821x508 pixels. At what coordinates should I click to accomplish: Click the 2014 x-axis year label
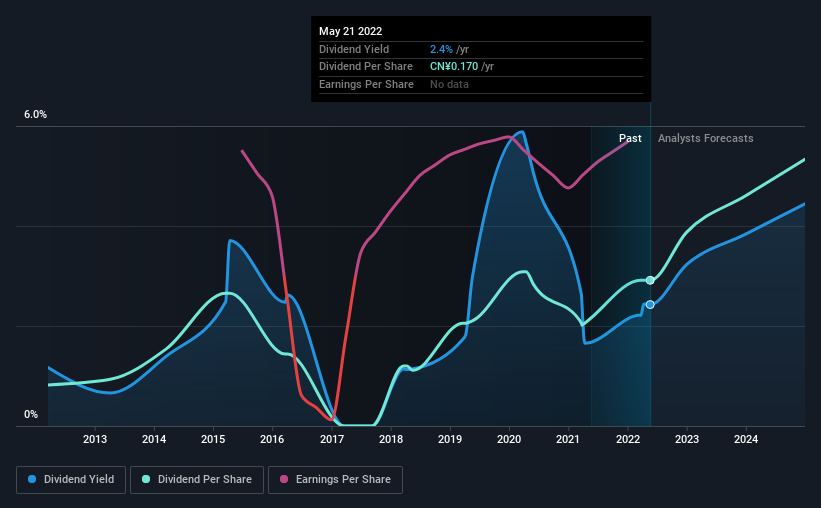pyautogui.click(x=154, y=439)
